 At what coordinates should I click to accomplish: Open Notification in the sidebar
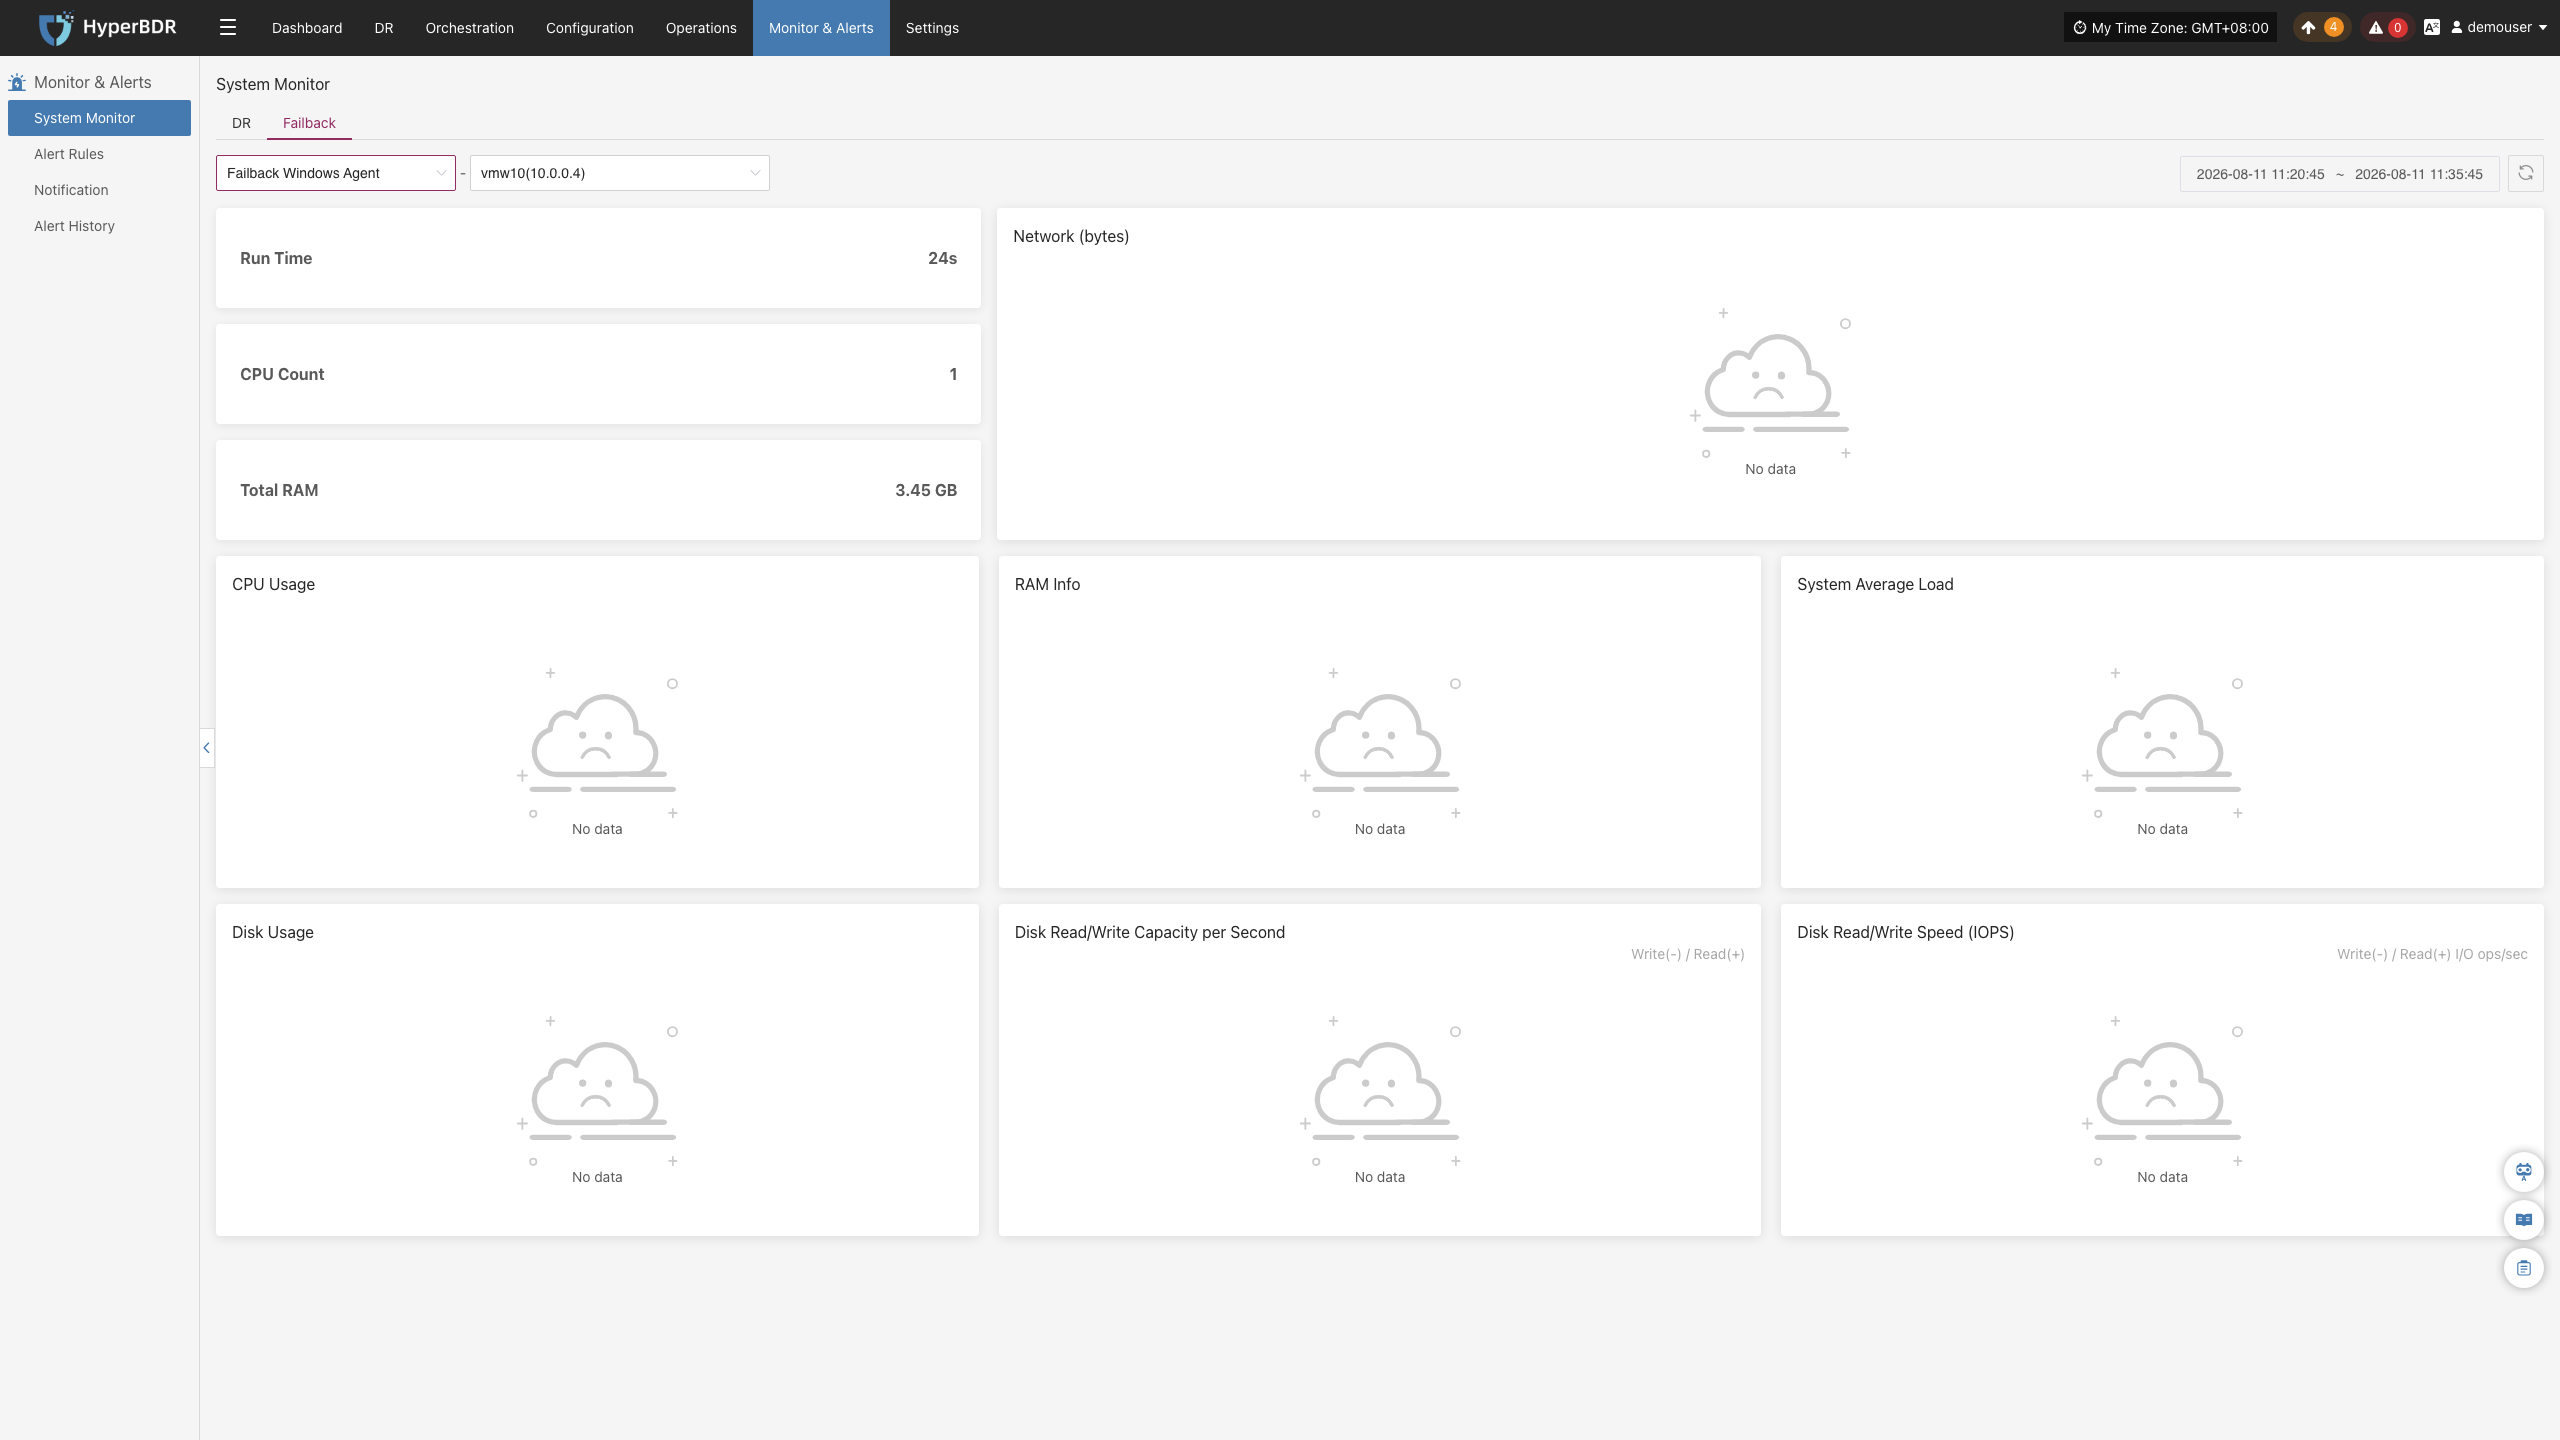pyautogui.click(x=71, y=190)
